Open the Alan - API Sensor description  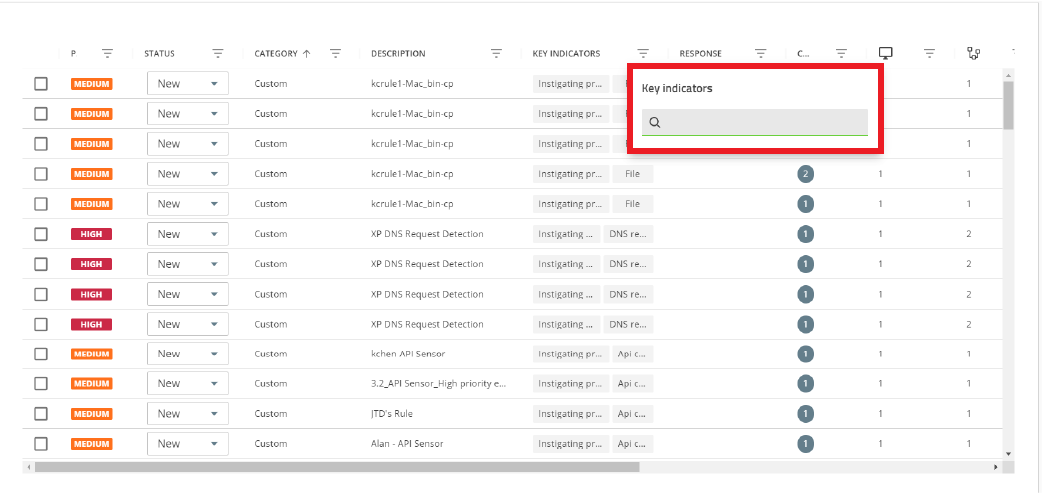tap(407, 444)
